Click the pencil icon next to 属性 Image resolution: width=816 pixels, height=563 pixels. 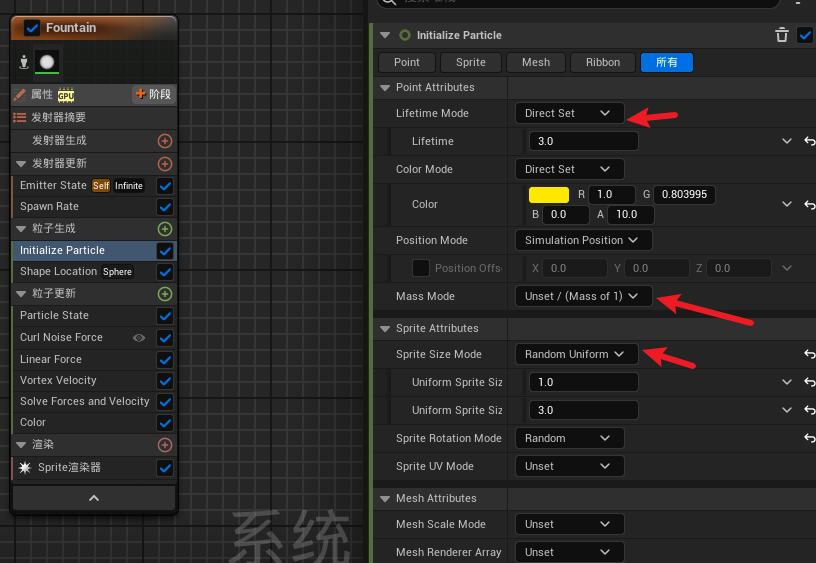20,95
